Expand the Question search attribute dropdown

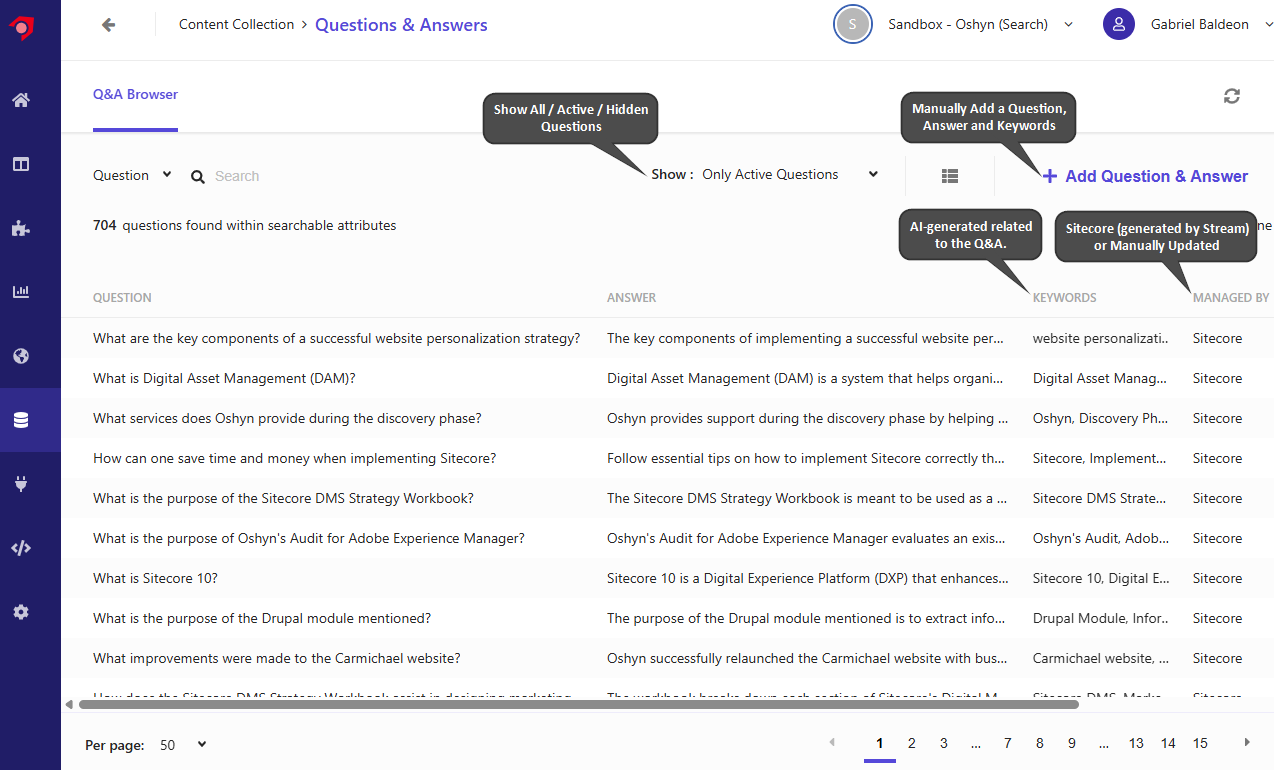[x=133, y=175]
